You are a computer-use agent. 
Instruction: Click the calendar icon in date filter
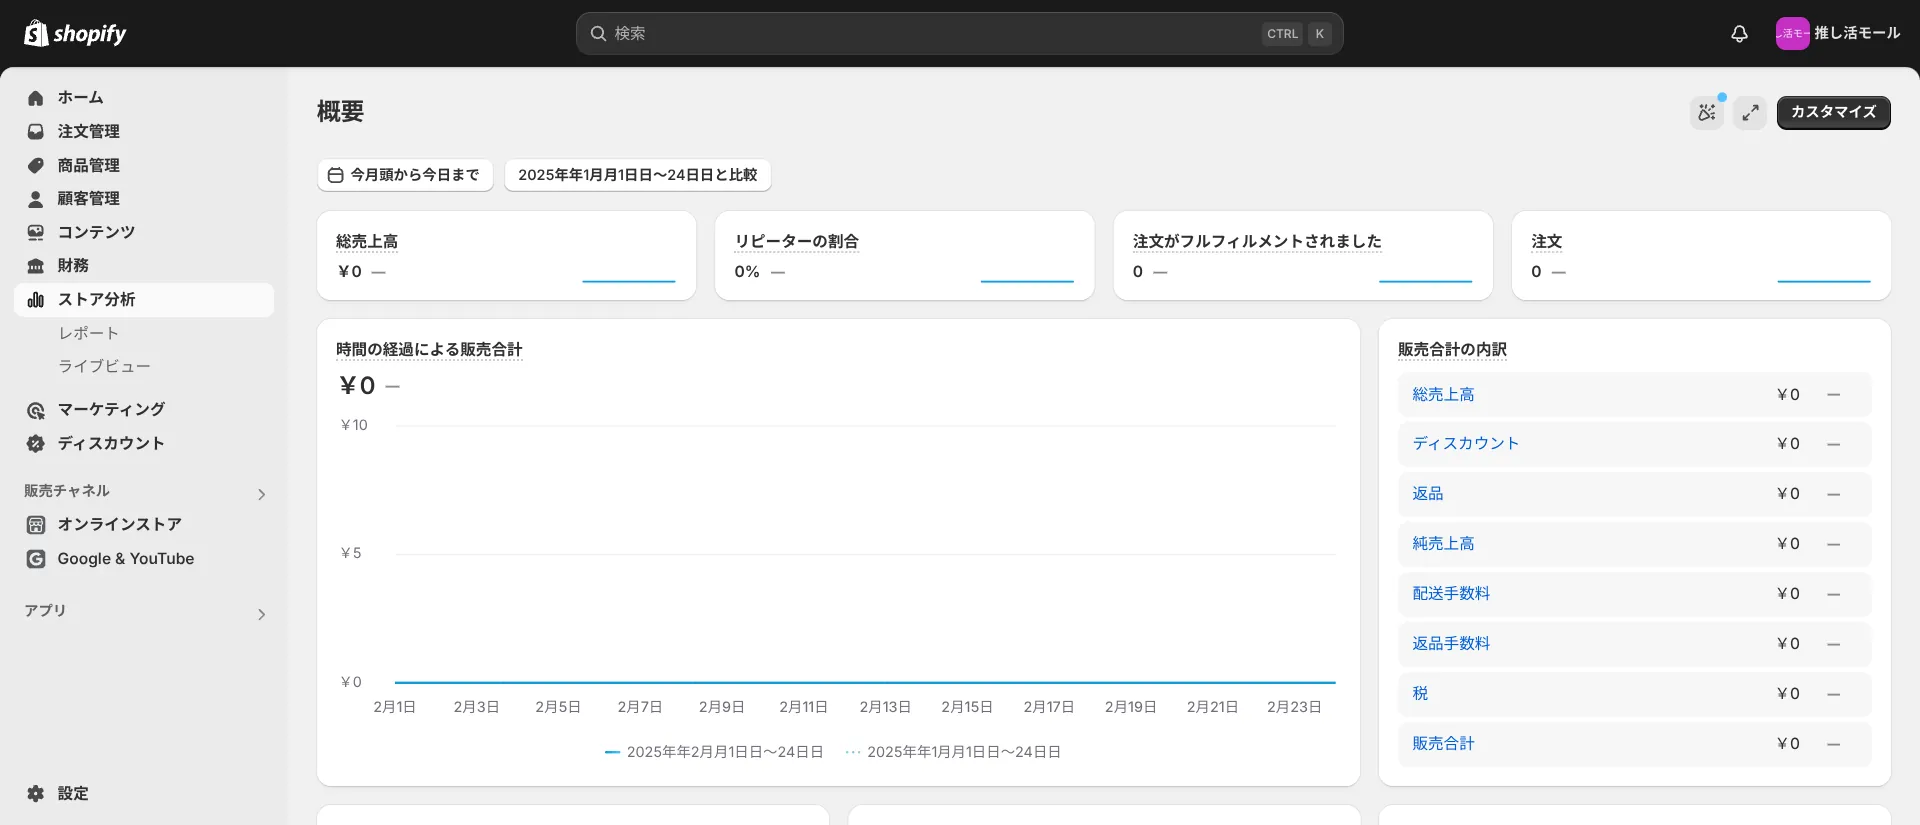[x=336, y=175]
